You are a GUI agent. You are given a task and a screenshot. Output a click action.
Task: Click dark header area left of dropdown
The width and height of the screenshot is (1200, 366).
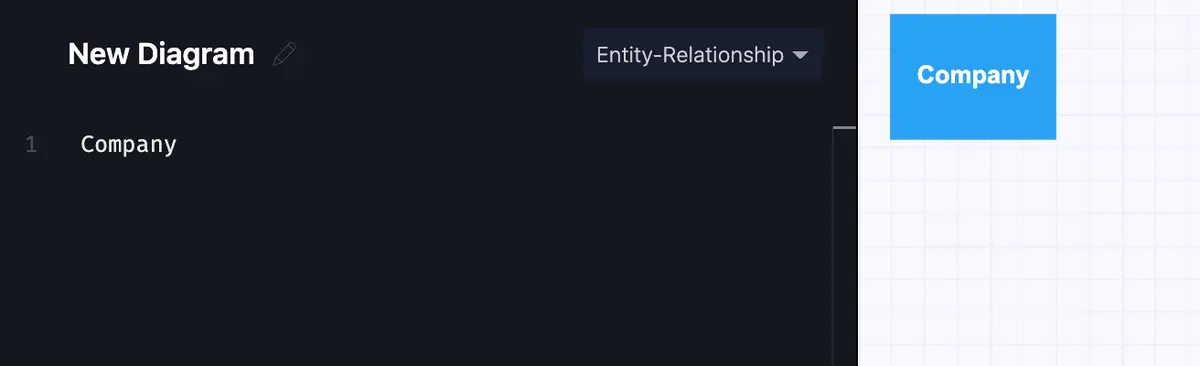pos(440,55)
